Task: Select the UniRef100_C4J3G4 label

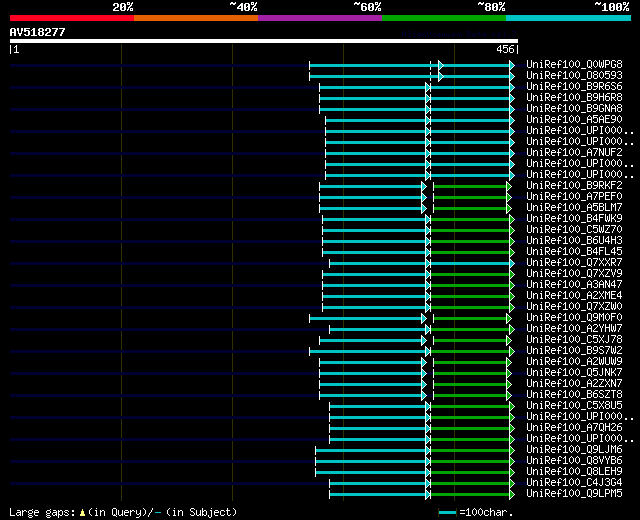Action: pos(574,483)
